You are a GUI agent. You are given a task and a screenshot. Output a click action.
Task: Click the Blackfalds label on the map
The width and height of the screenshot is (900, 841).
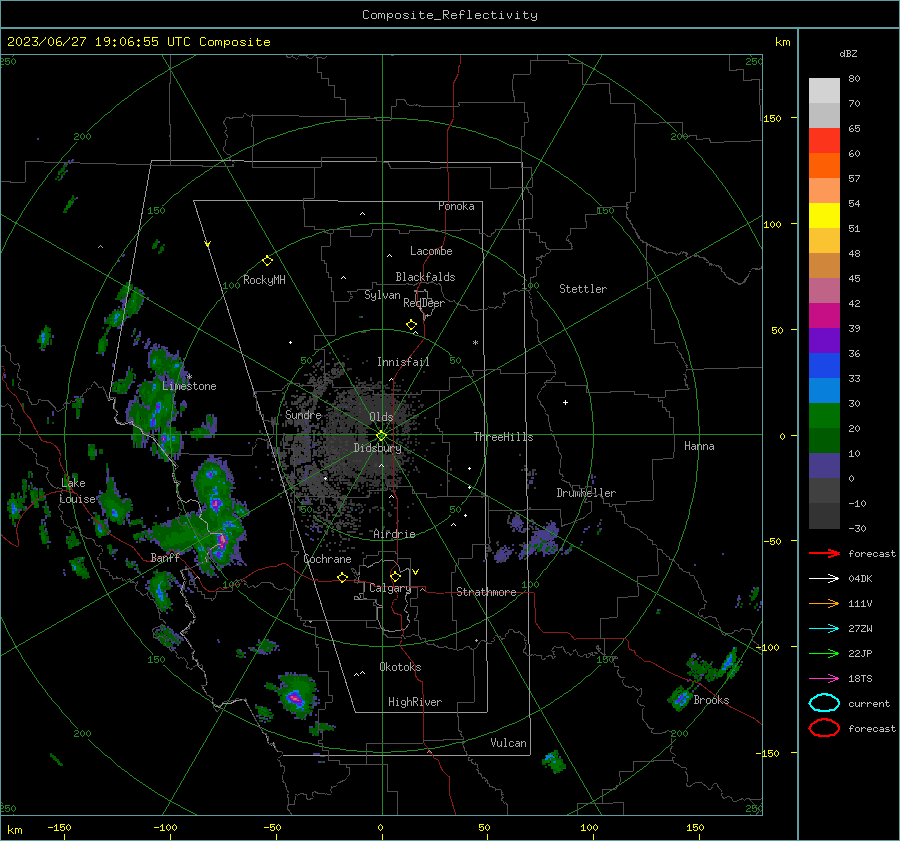pos(425,277)
